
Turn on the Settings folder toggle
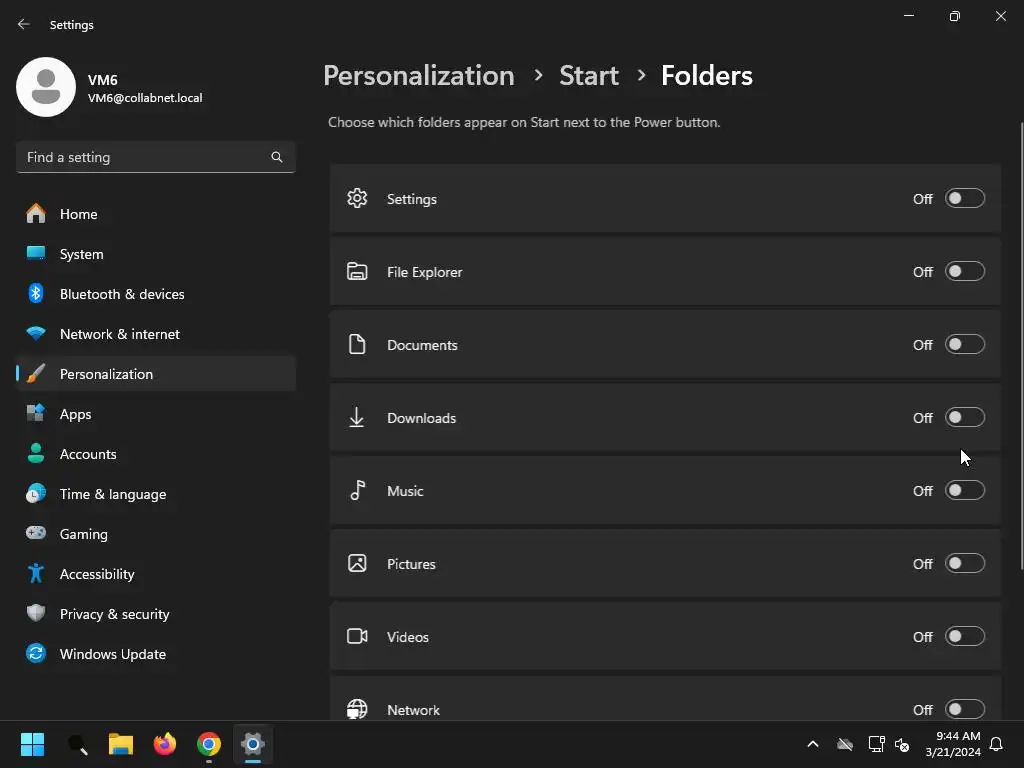pos(965,198)
